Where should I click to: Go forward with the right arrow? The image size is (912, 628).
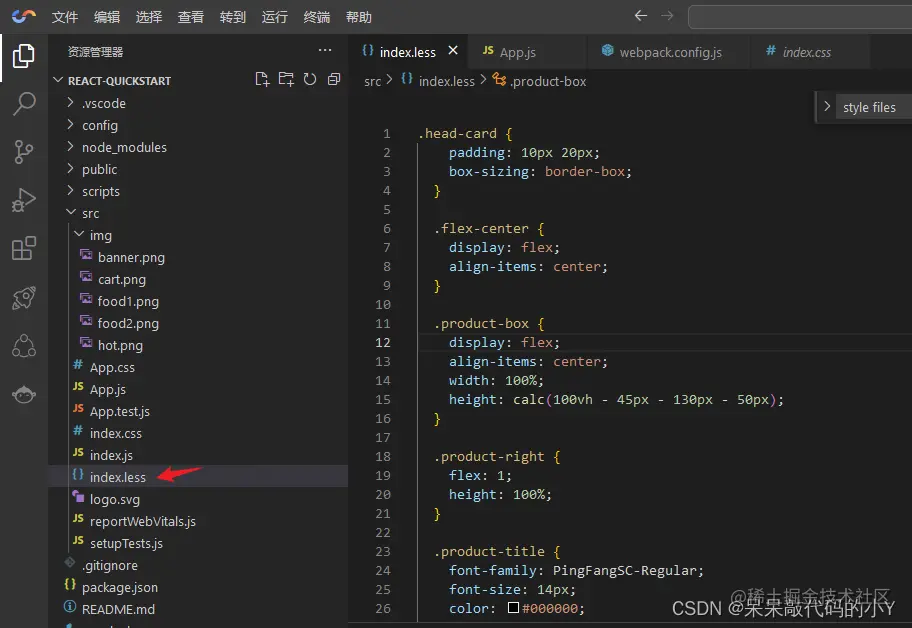click(667, 16)
